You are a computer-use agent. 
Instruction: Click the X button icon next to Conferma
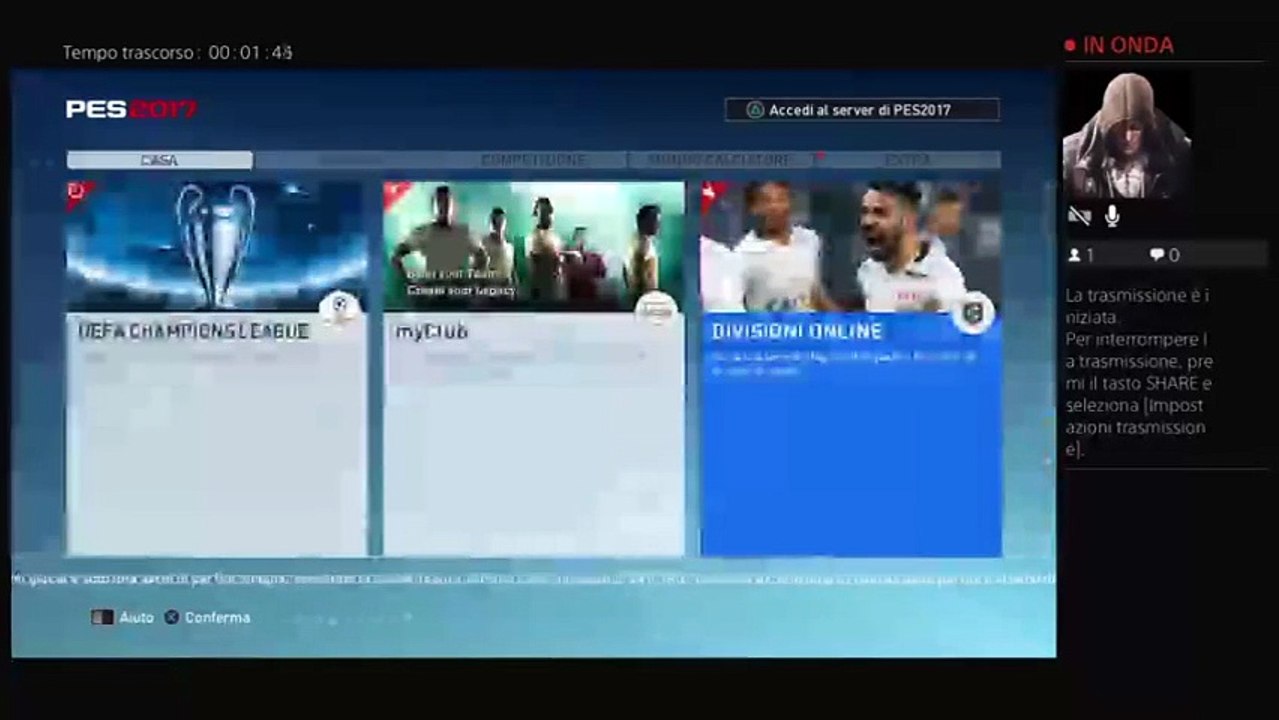[172, 618]
